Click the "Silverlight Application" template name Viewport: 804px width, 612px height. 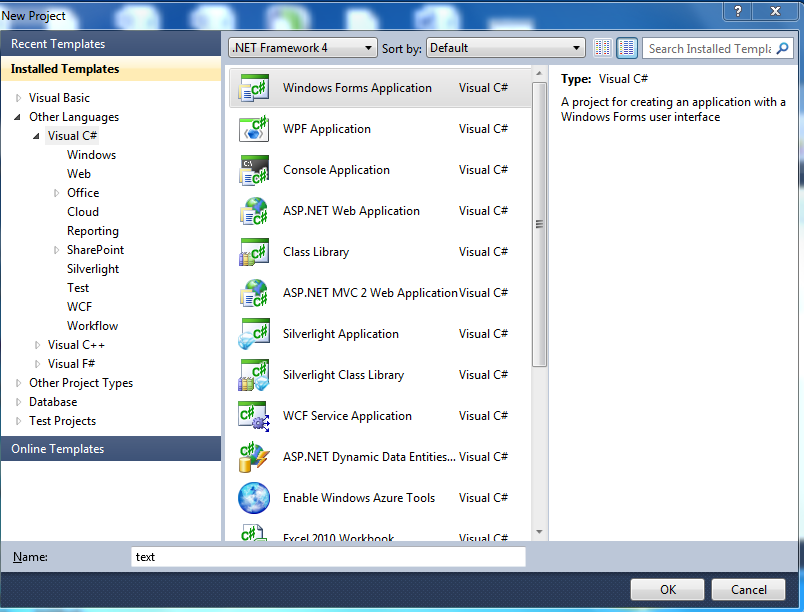(x=340, y=334)
